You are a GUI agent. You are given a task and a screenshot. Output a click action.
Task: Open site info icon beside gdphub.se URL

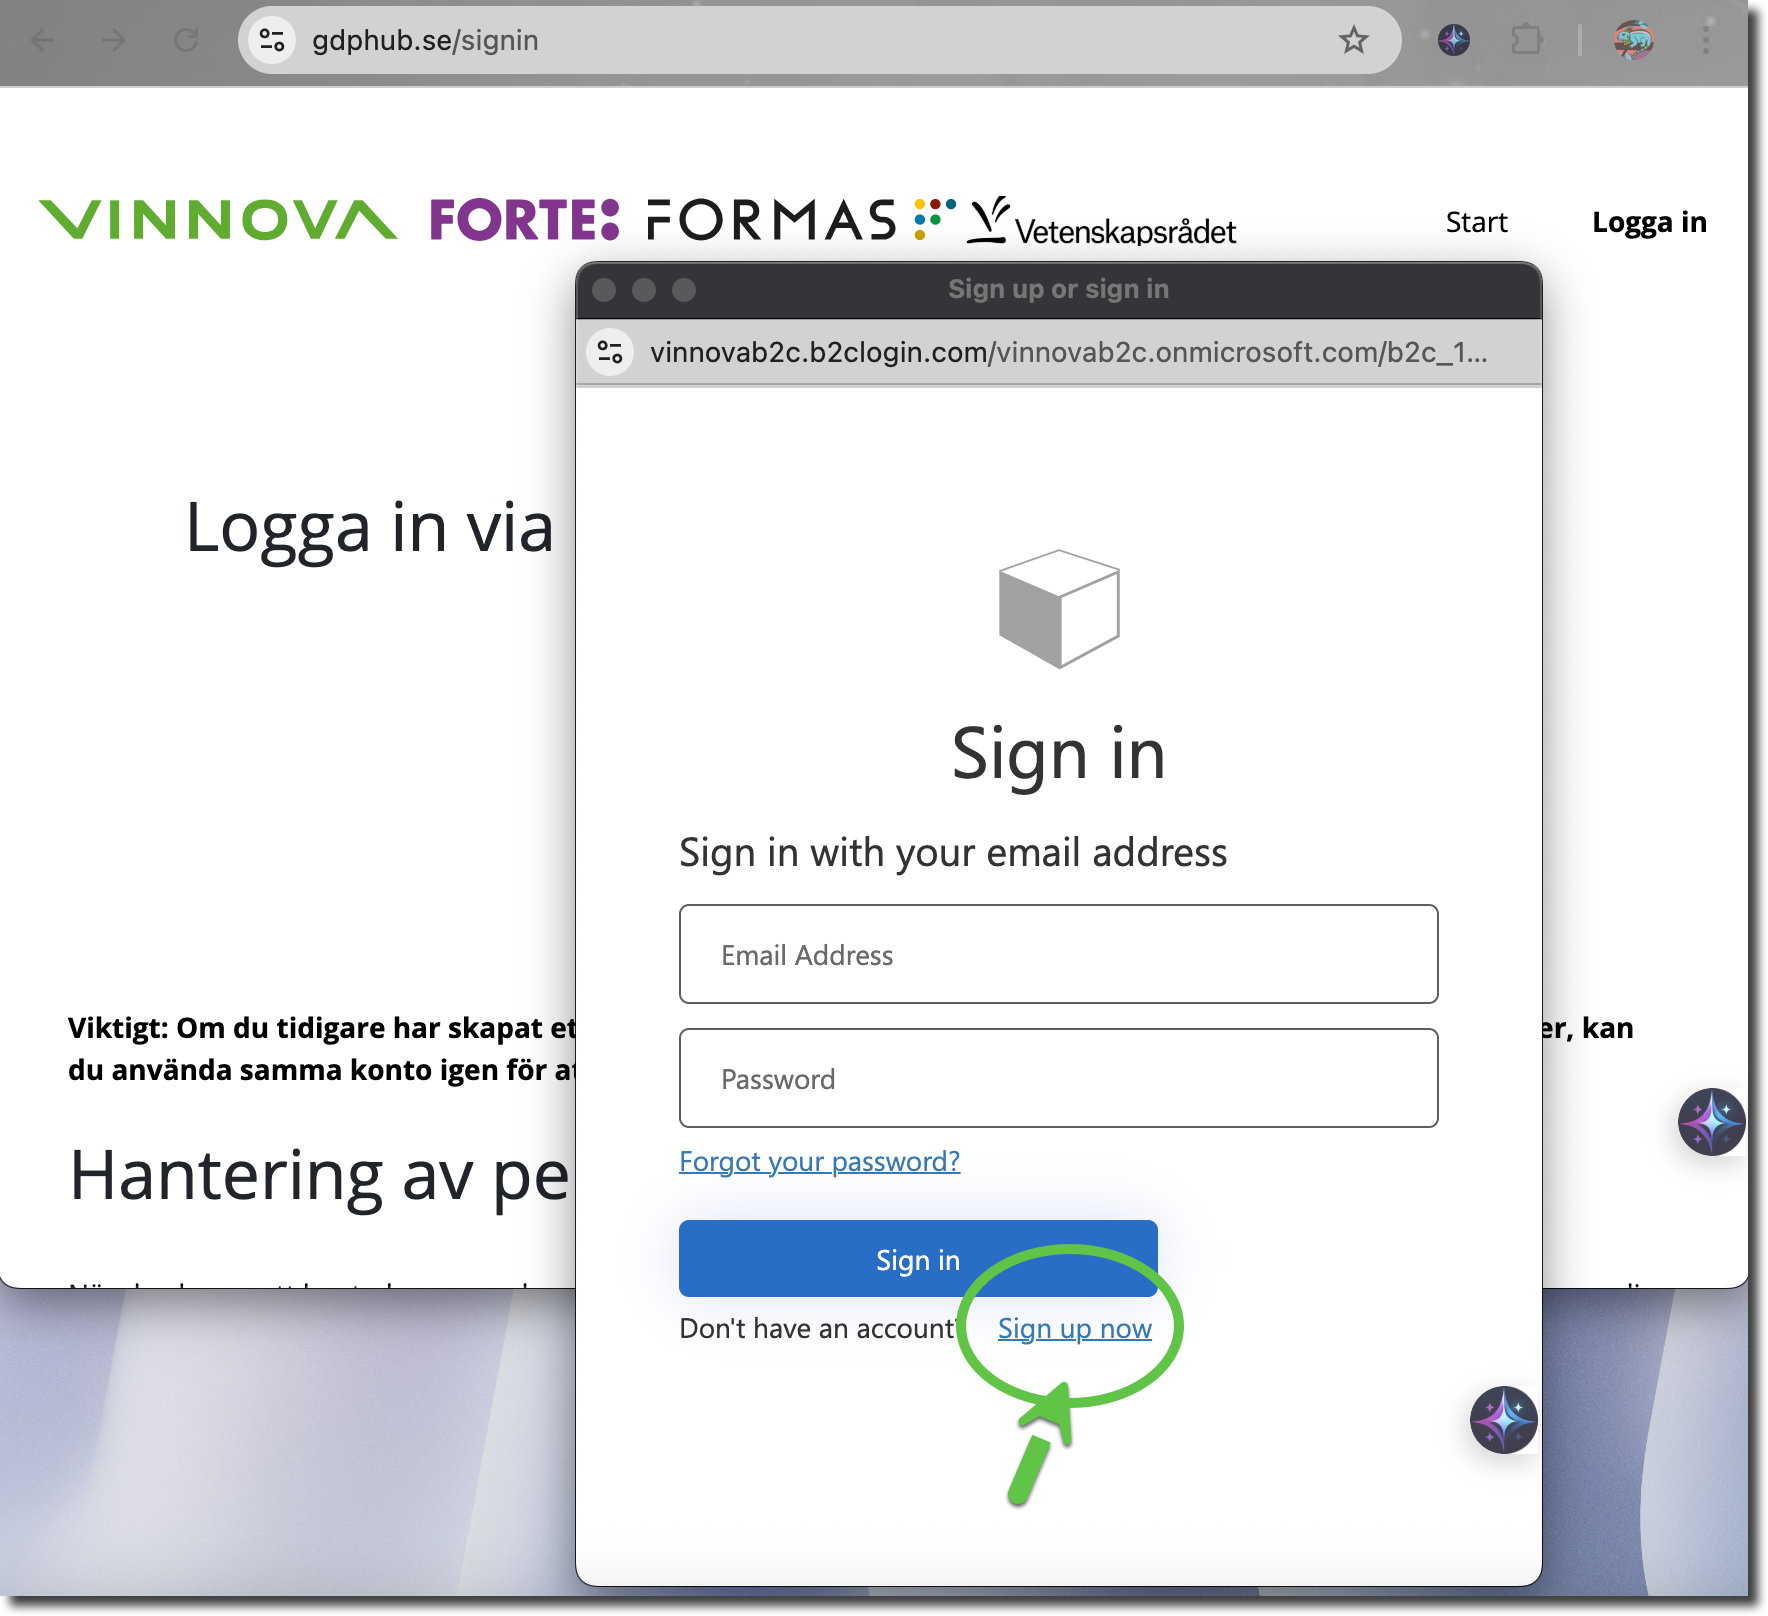(272, 40)
